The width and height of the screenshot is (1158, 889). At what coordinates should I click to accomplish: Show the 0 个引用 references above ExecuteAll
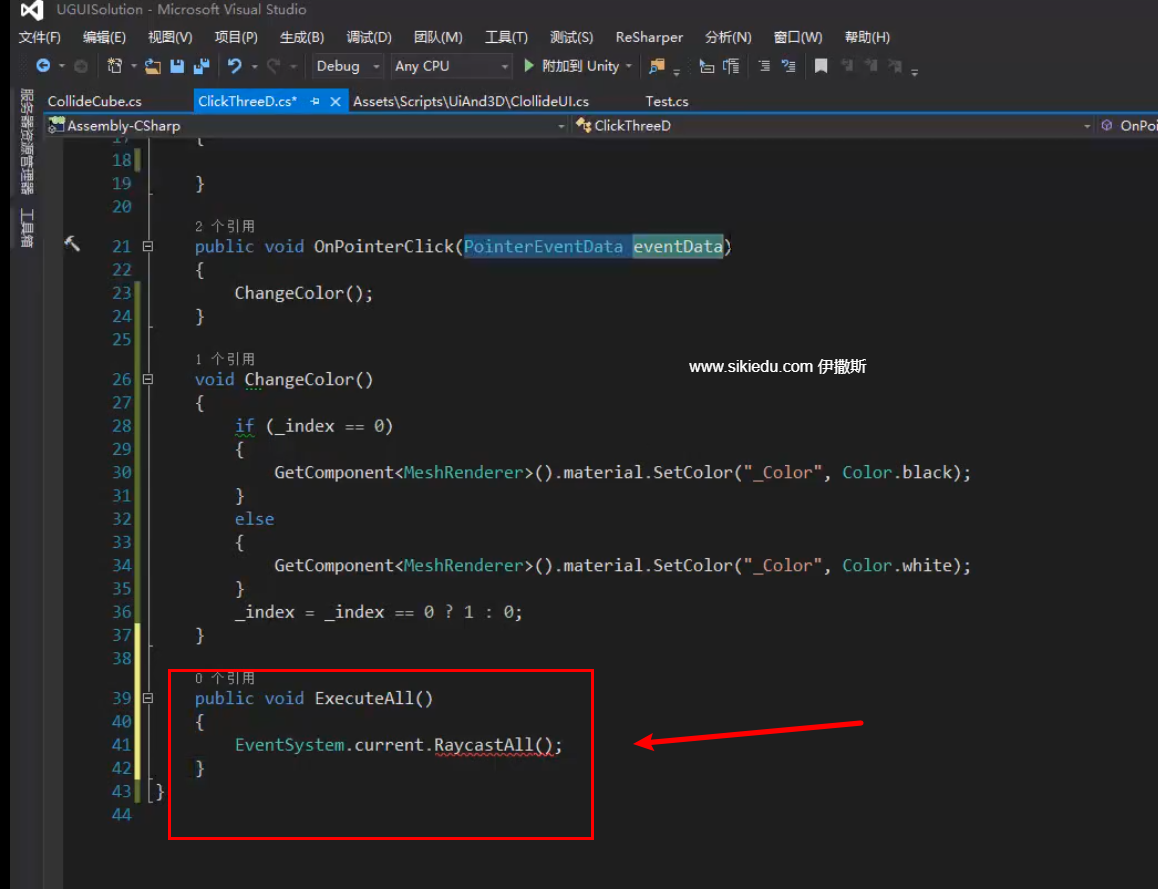click(x=225, y=679)
